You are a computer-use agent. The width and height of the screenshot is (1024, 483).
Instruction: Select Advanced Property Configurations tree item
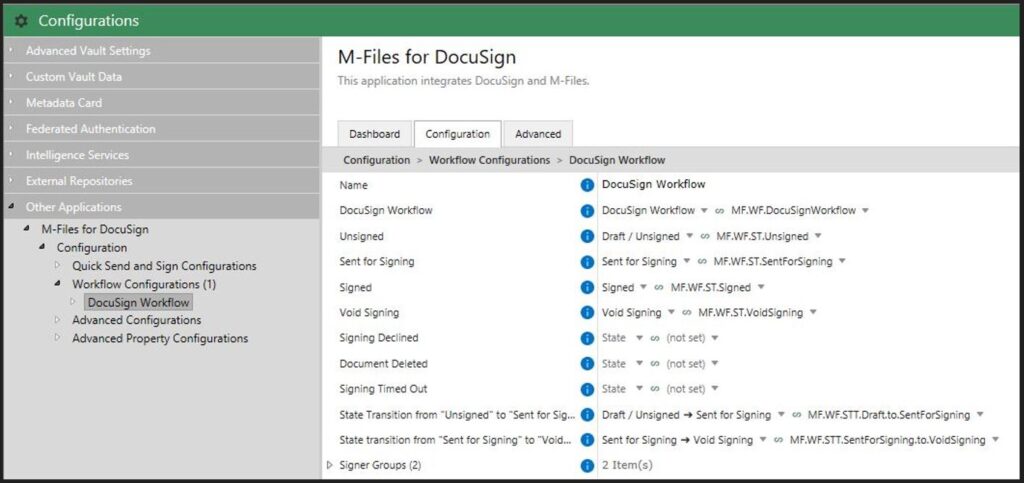[160, 338]
